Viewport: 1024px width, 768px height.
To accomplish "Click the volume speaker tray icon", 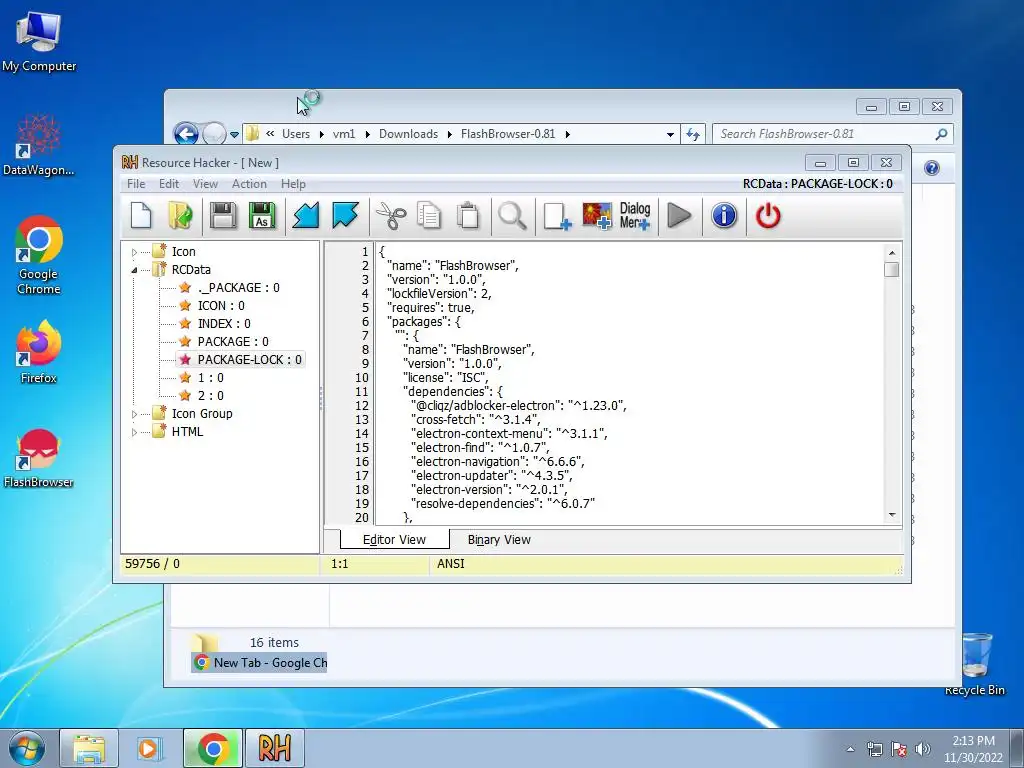I will 923,749.
